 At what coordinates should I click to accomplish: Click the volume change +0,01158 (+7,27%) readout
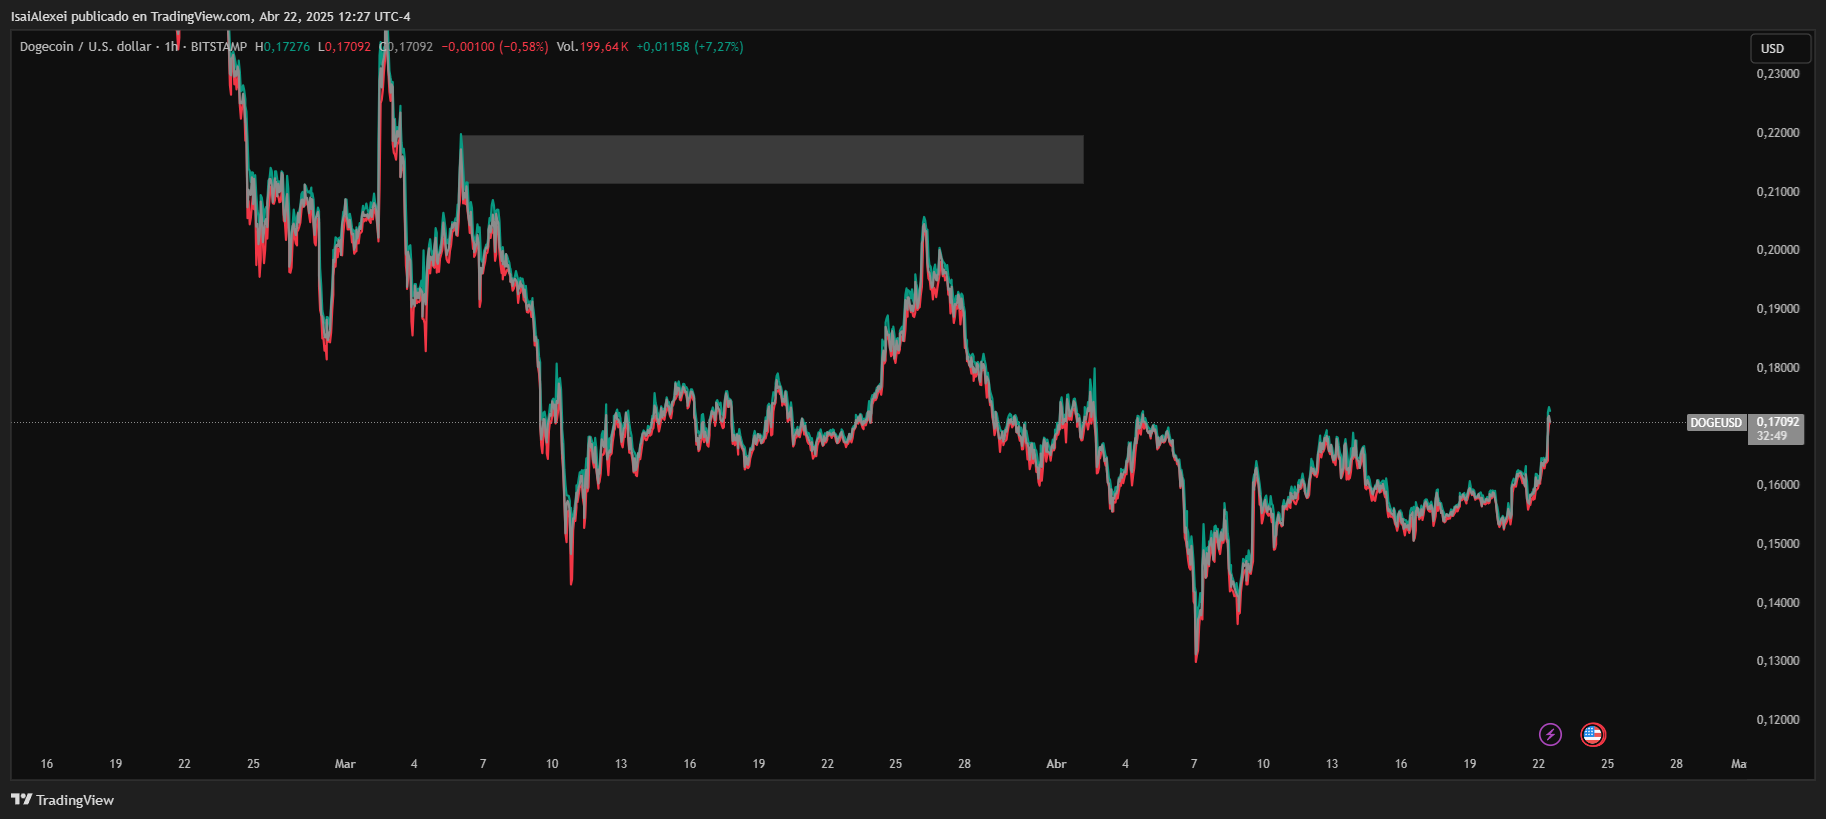point(690,47)
